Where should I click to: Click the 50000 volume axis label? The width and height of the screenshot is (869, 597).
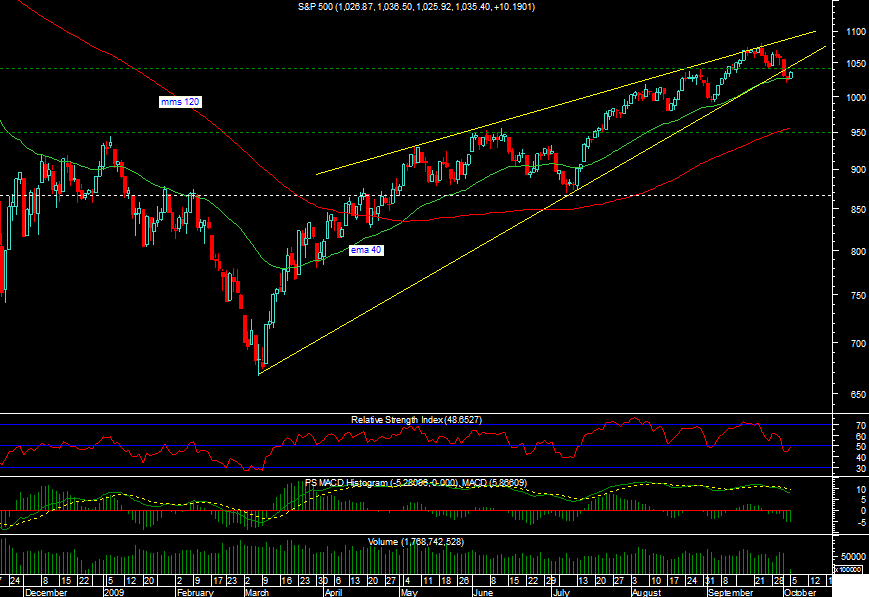[x=853, y=557]
